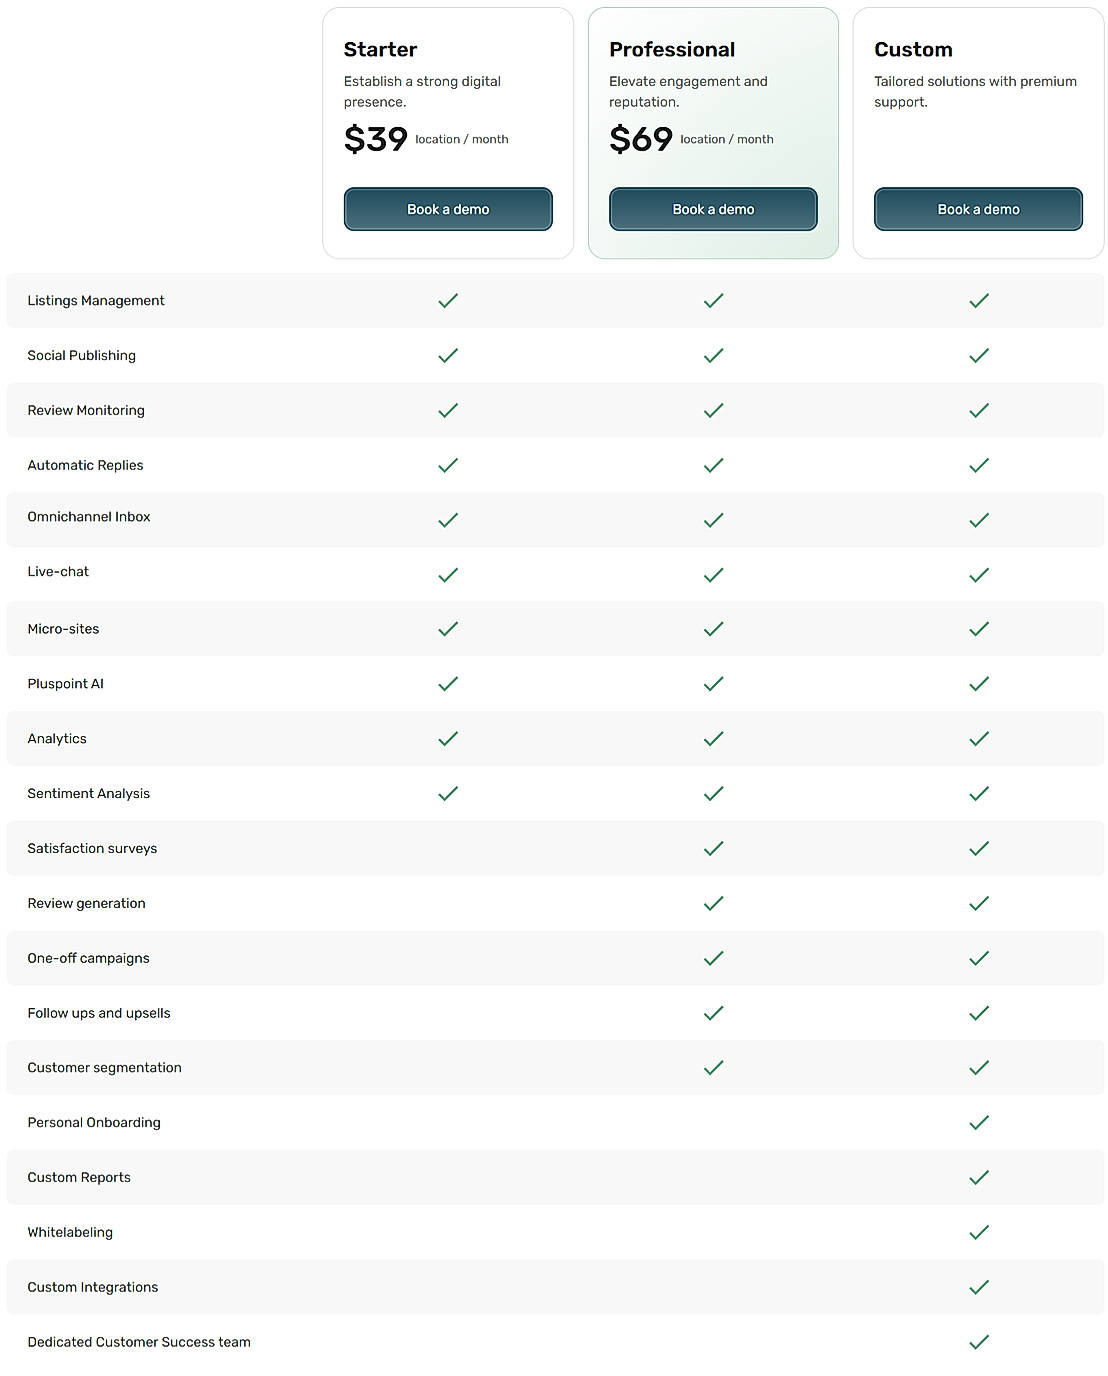This screenshot has width=1108, height=1376.
Task: Click Starter plan Book a demo button
Action: 448,209
